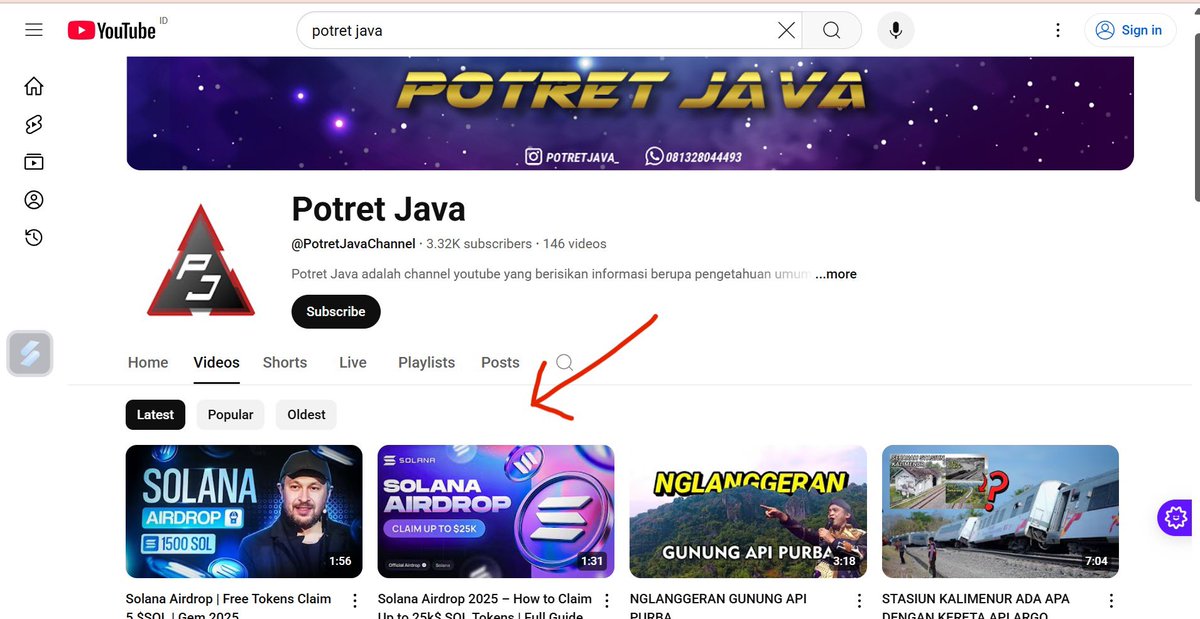Screen dimensions: 1200x619
Task: Expand channel description with ...more
Action: click(x=836, y=274)
